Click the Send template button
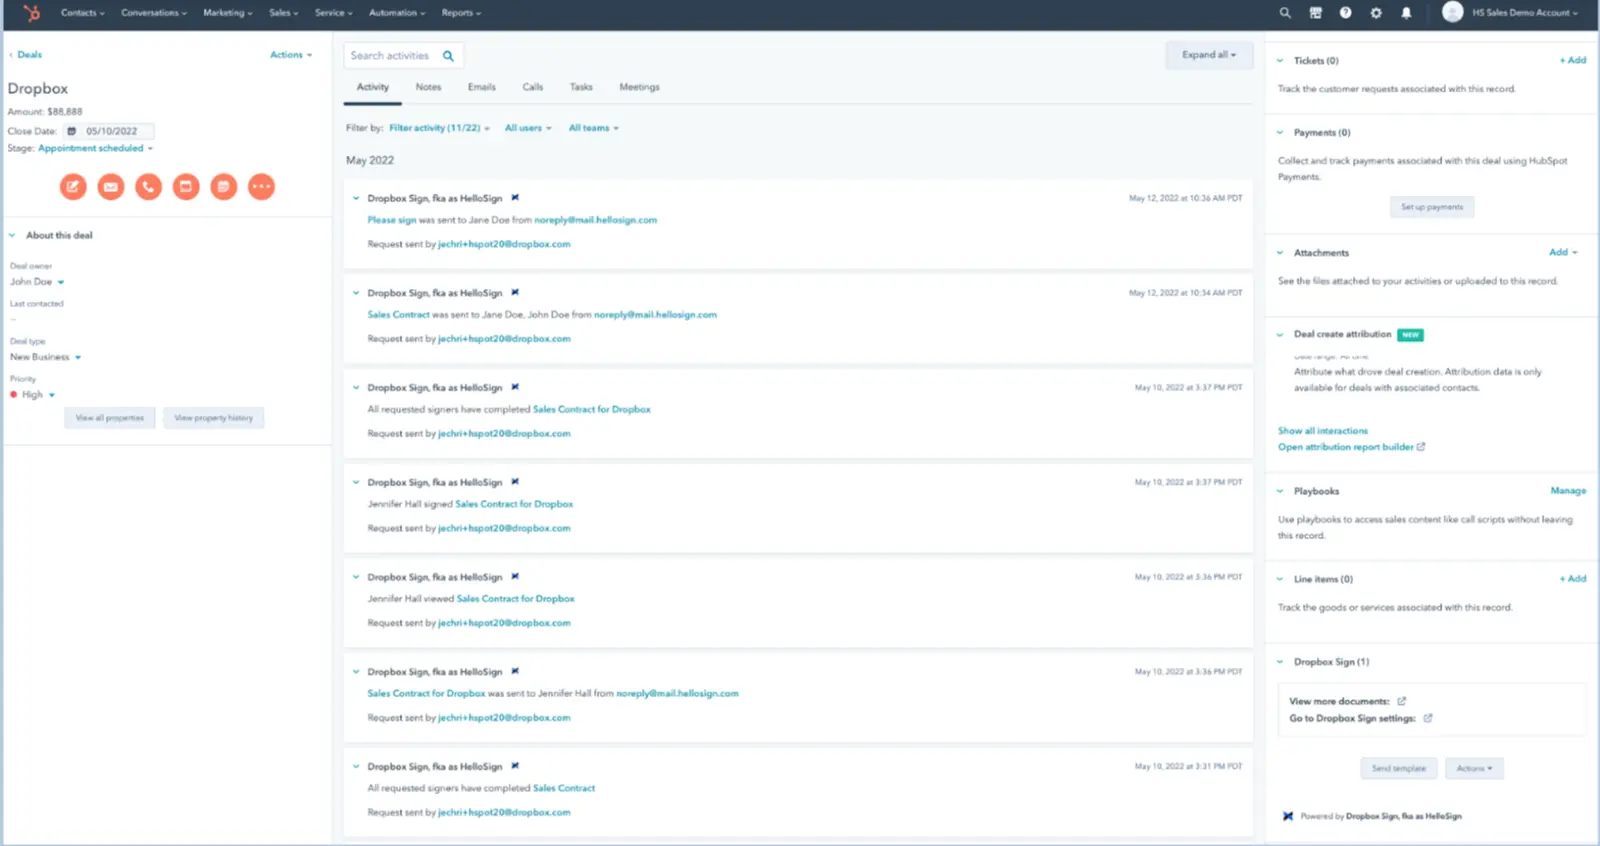1600x846 pixels. tap(1399, 768)
